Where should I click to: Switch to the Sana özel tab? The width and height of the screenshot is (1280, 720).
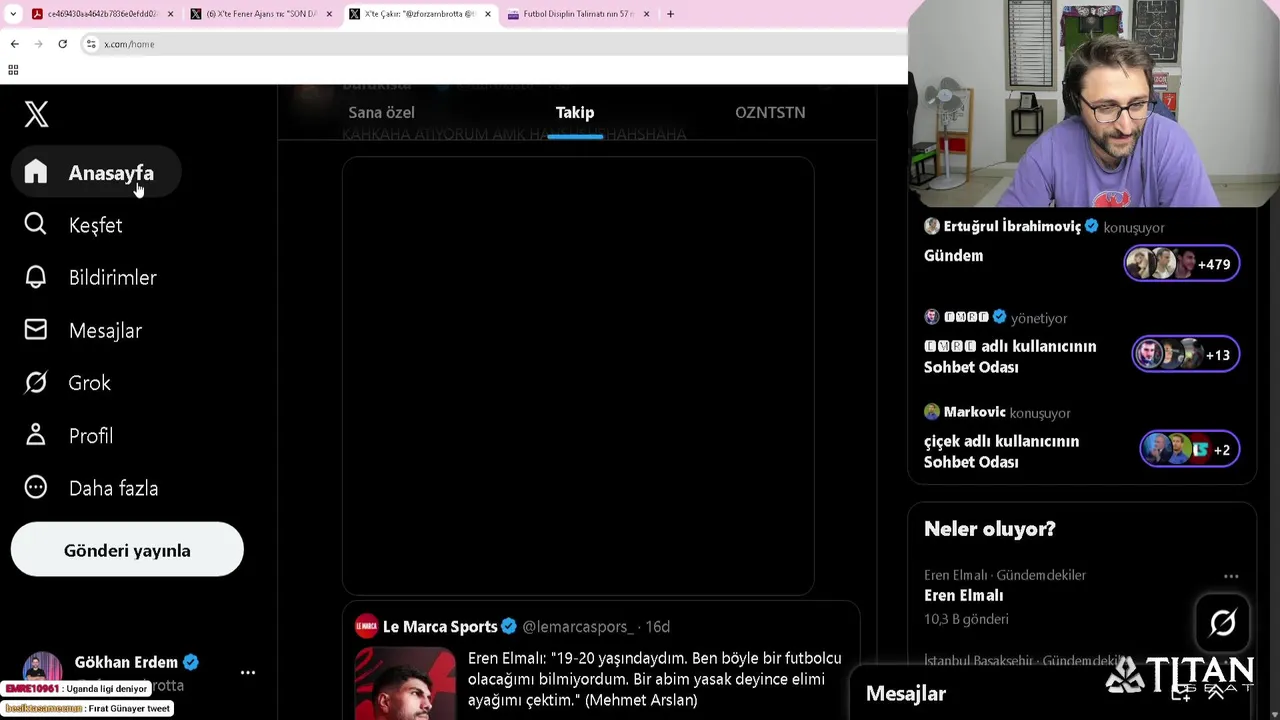click(x=381, y=112)
